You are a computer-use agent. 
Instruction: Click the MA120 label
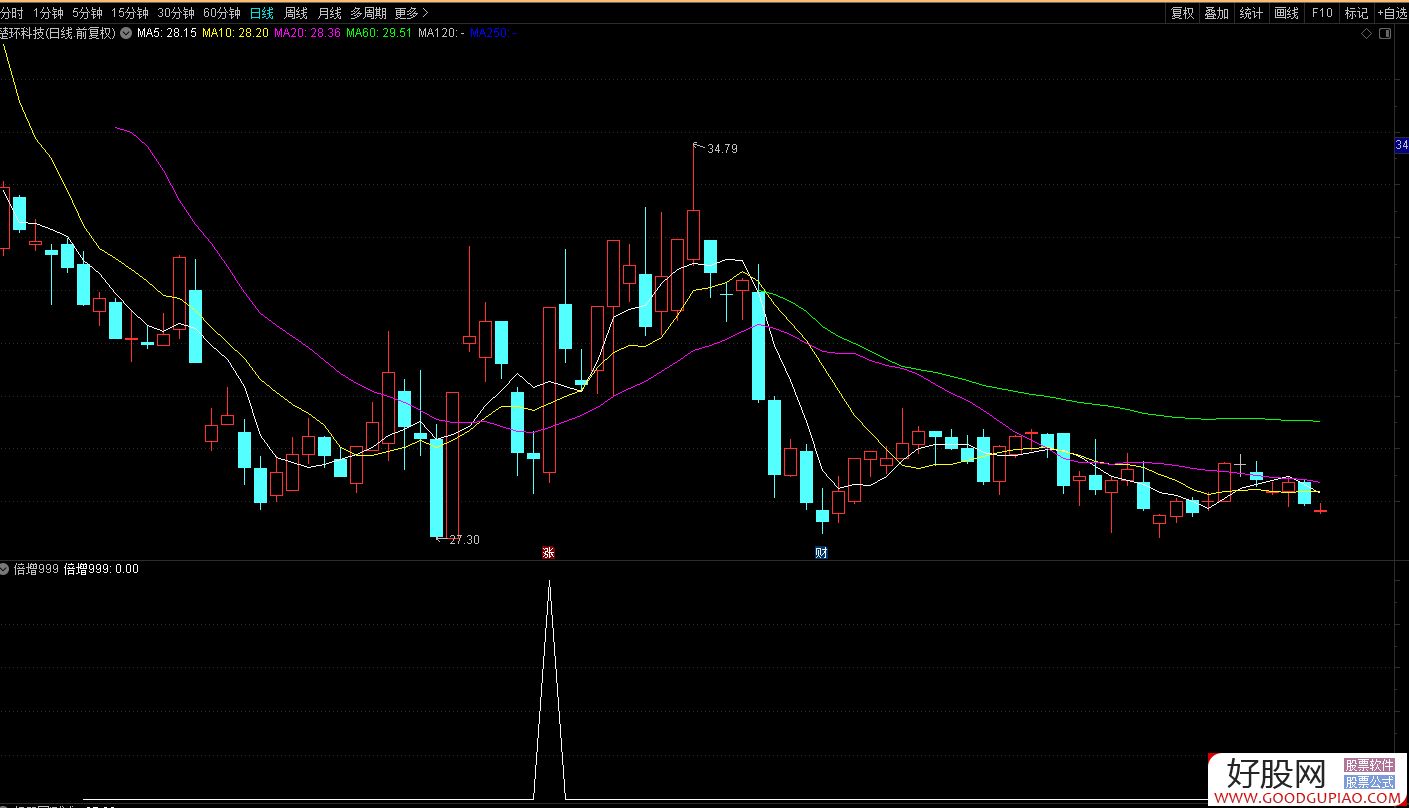tap(441, 33)
